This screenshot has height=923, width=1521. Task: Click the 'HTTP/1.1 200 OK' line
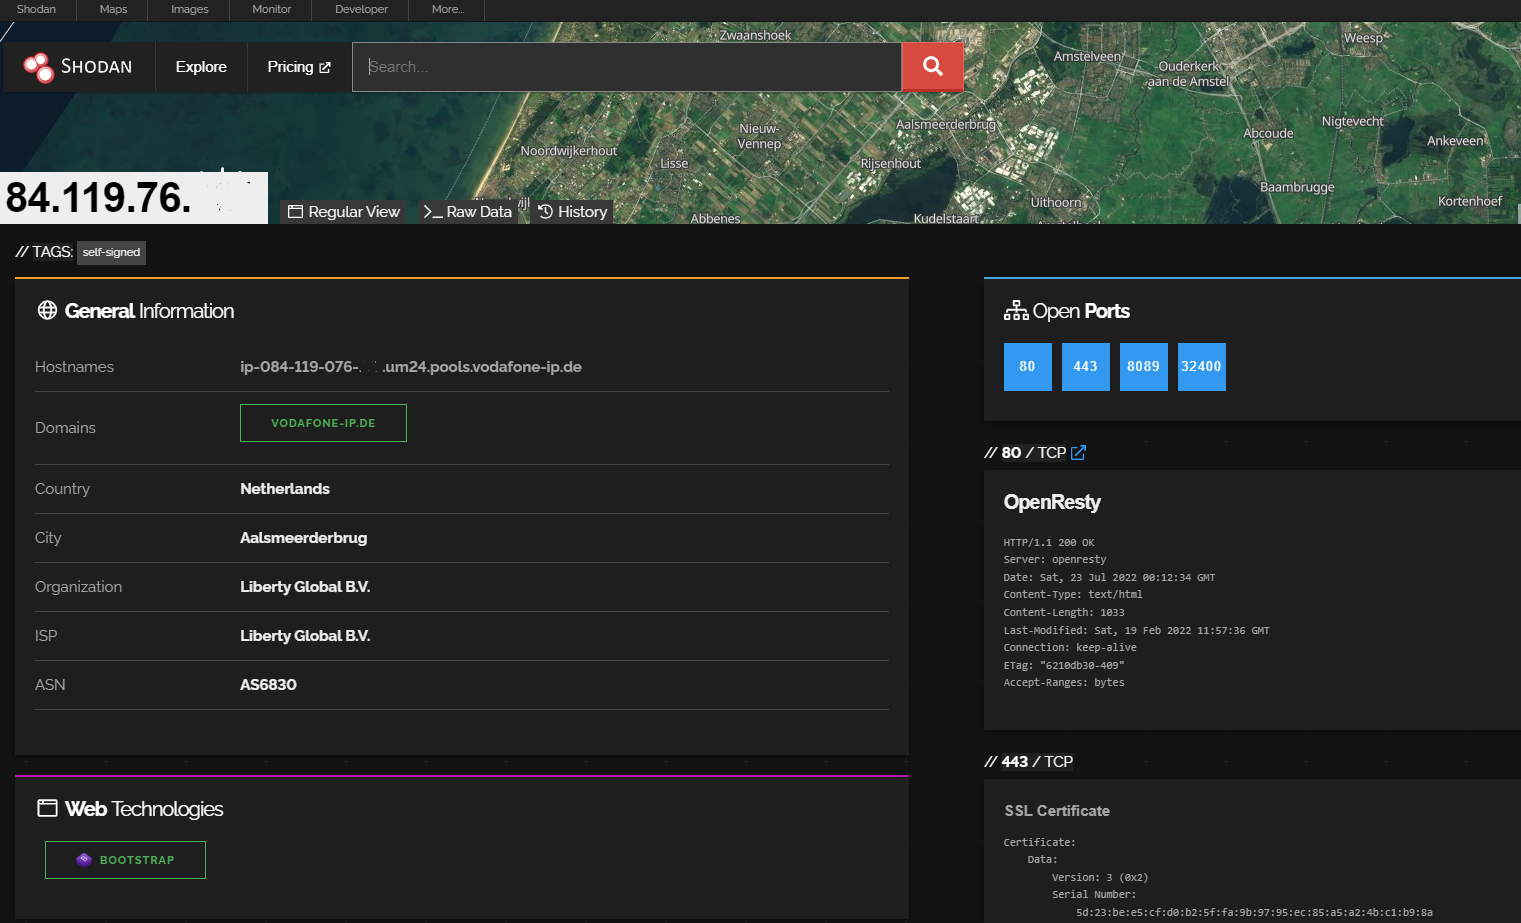pos(1049,543)
